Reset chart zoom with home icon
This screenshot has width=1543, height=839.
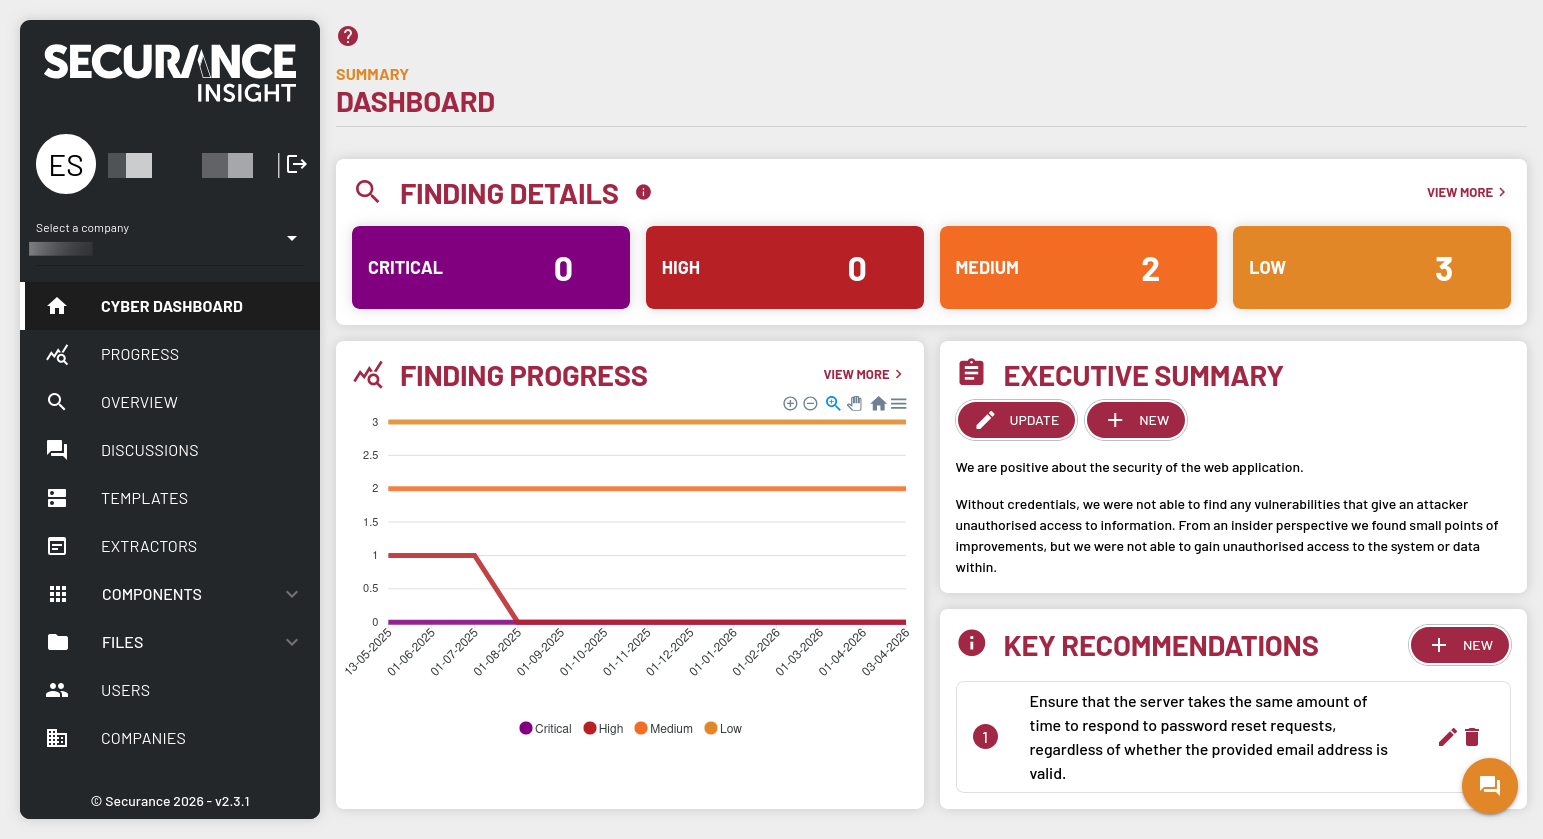click(x=878, y=404)
